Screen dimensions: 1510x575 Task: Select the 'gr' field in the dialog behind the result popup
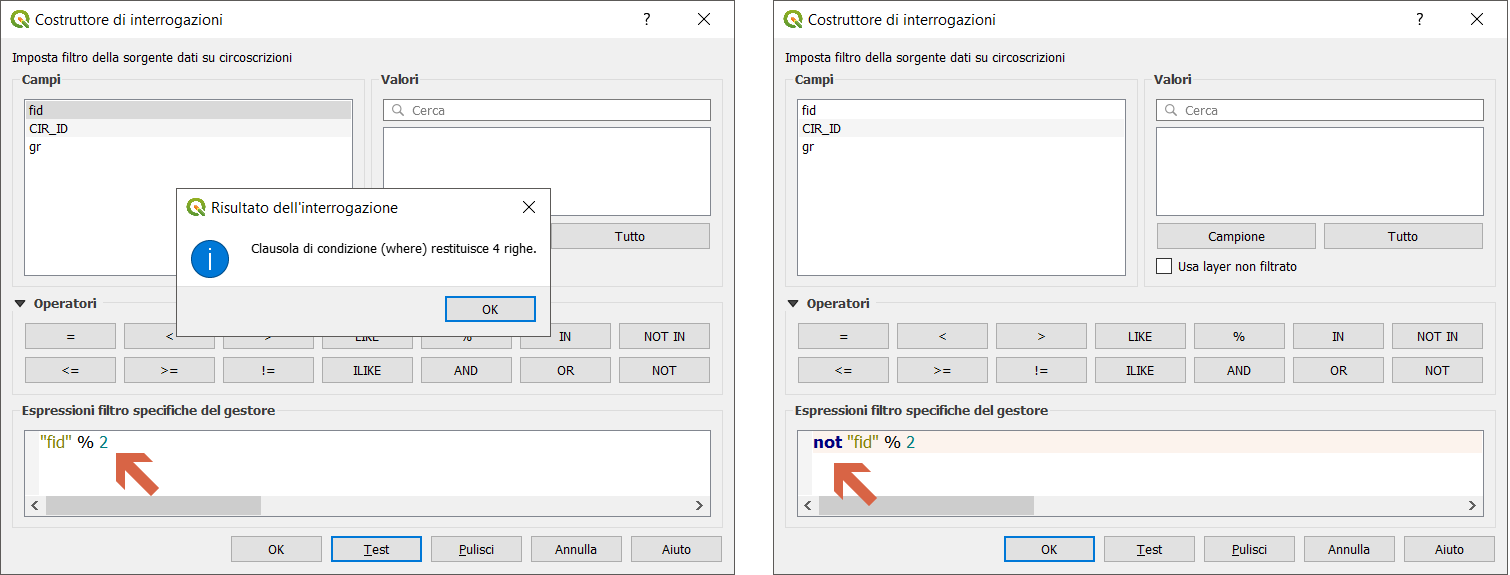coord(36,147)
